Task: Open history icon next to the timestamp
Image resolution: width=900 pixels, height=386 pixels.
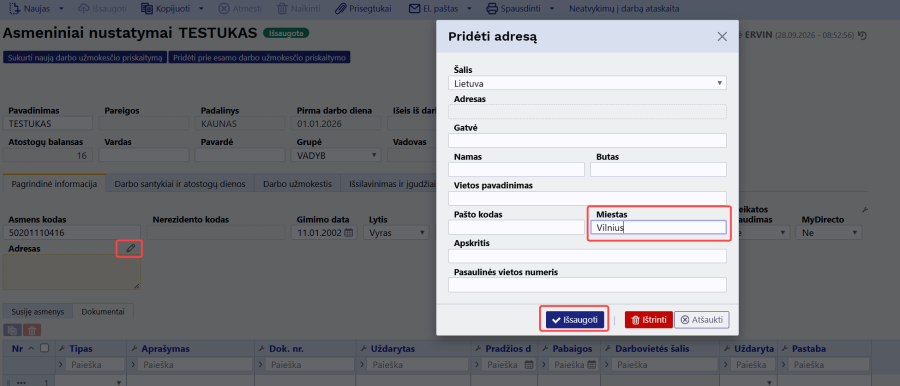Action: pos(862,35)
